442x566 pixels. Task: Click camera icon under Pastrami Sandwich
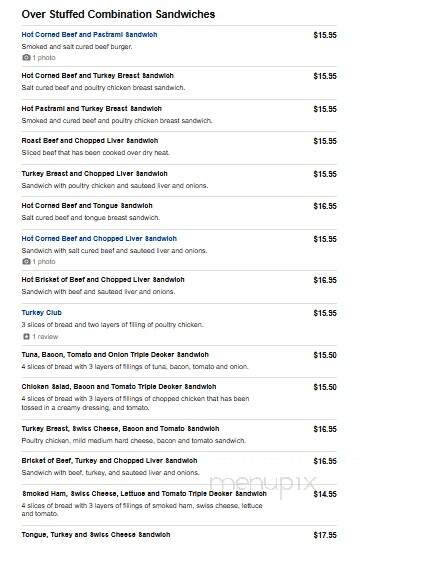click(x=26, y=57)
